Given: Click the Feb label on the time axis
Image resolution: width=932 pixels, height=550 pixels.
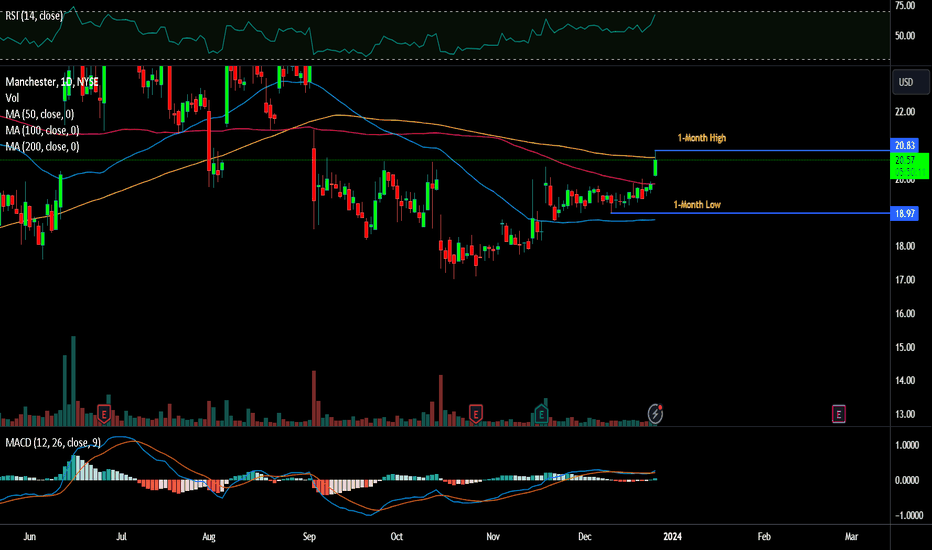Looking at the screenshot, I should point(764,536).
